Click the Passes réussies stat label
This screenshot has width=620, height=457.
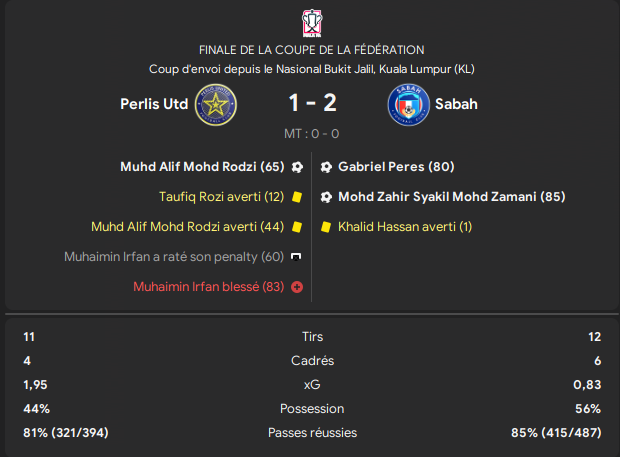(x=312, y=433)
